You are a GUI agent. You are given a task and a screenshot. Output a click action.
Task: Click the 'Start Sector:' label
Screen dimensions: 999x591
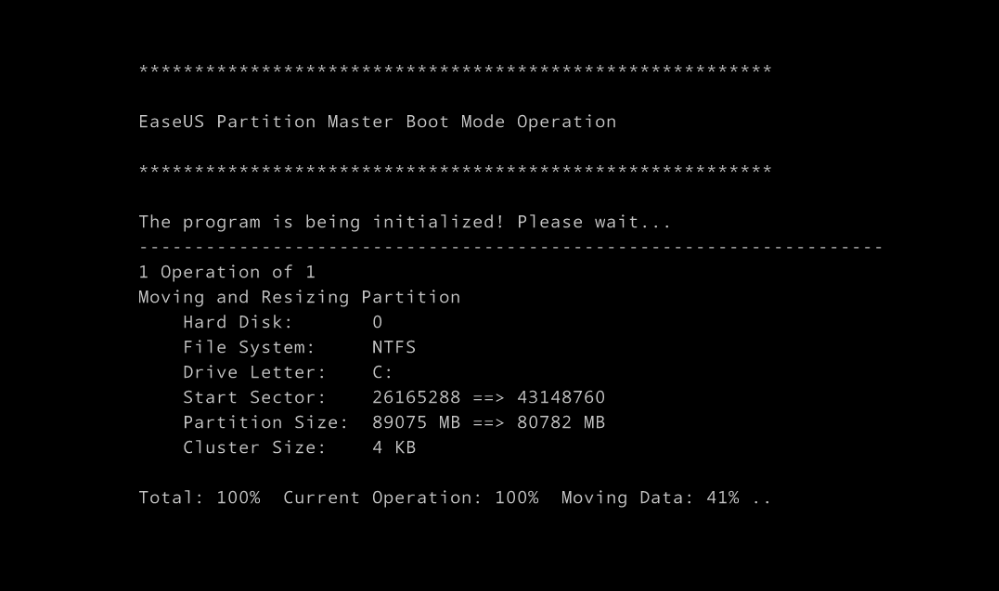(x=254, y=397)
